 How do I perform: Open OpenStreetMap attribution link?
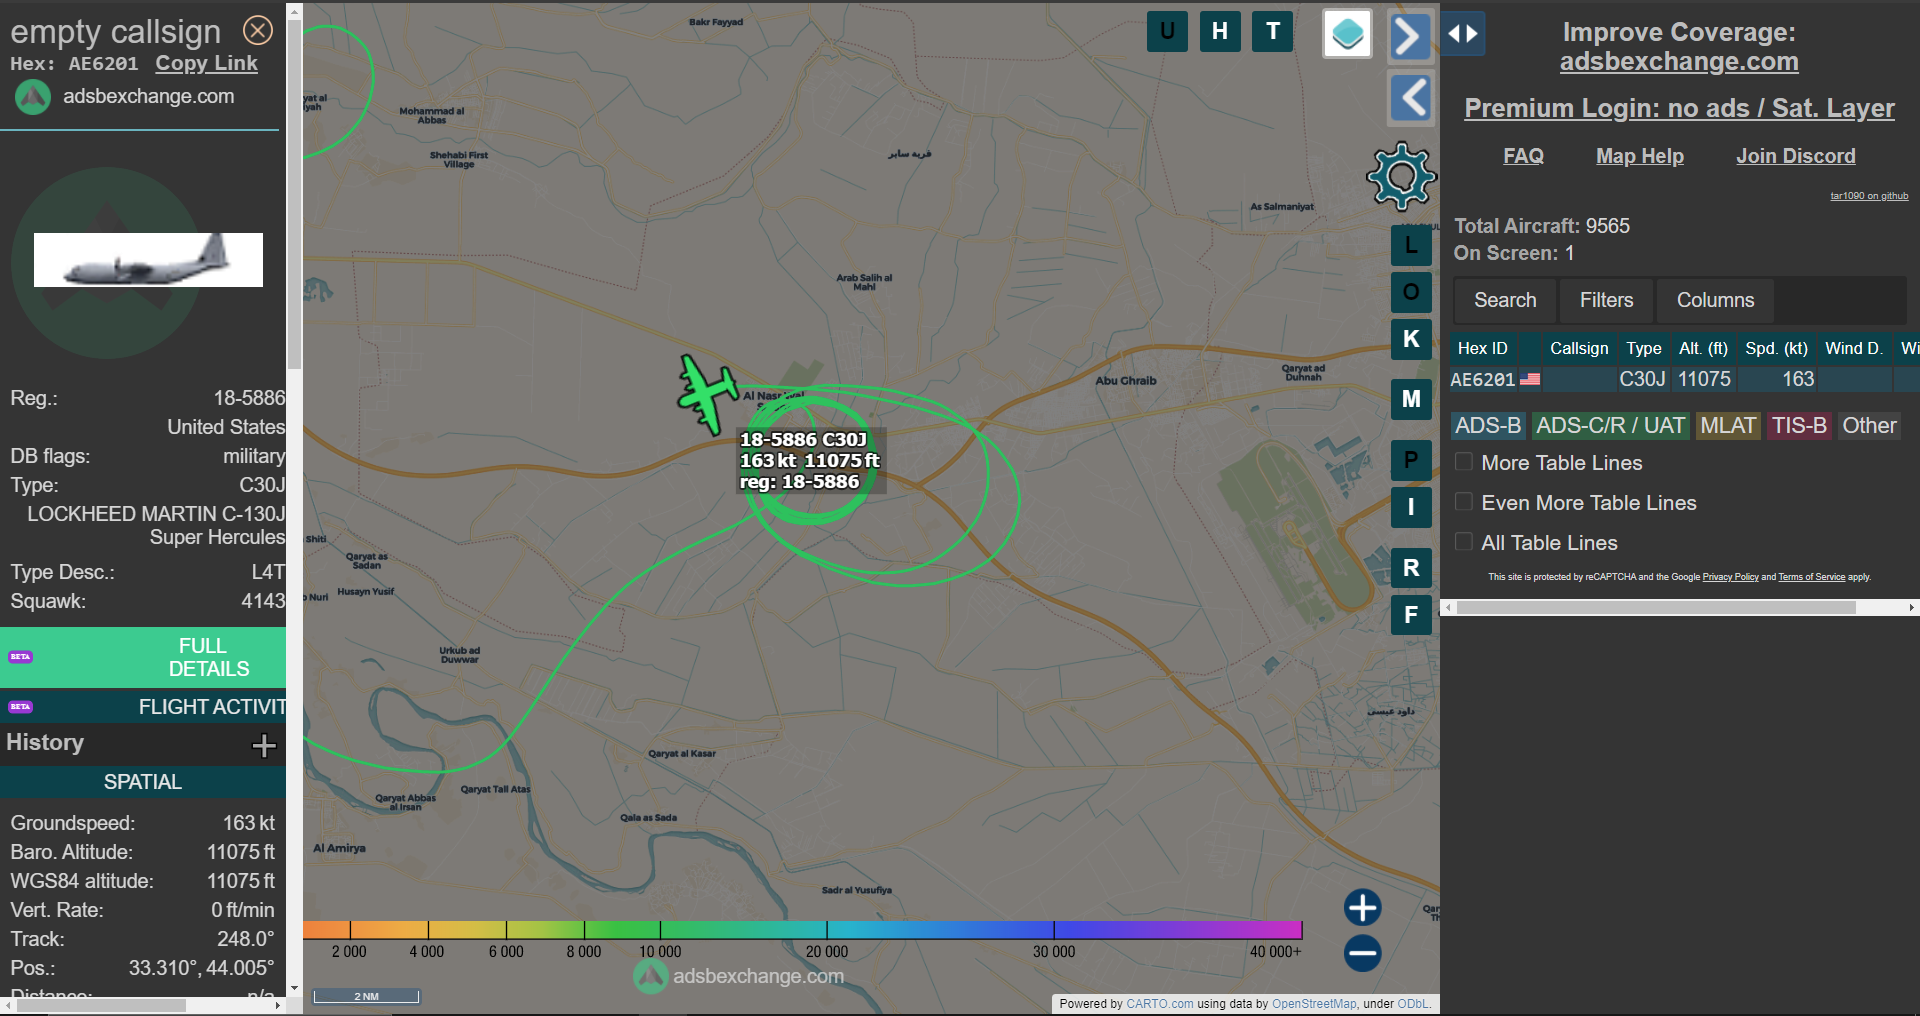pos(1314,1004)
